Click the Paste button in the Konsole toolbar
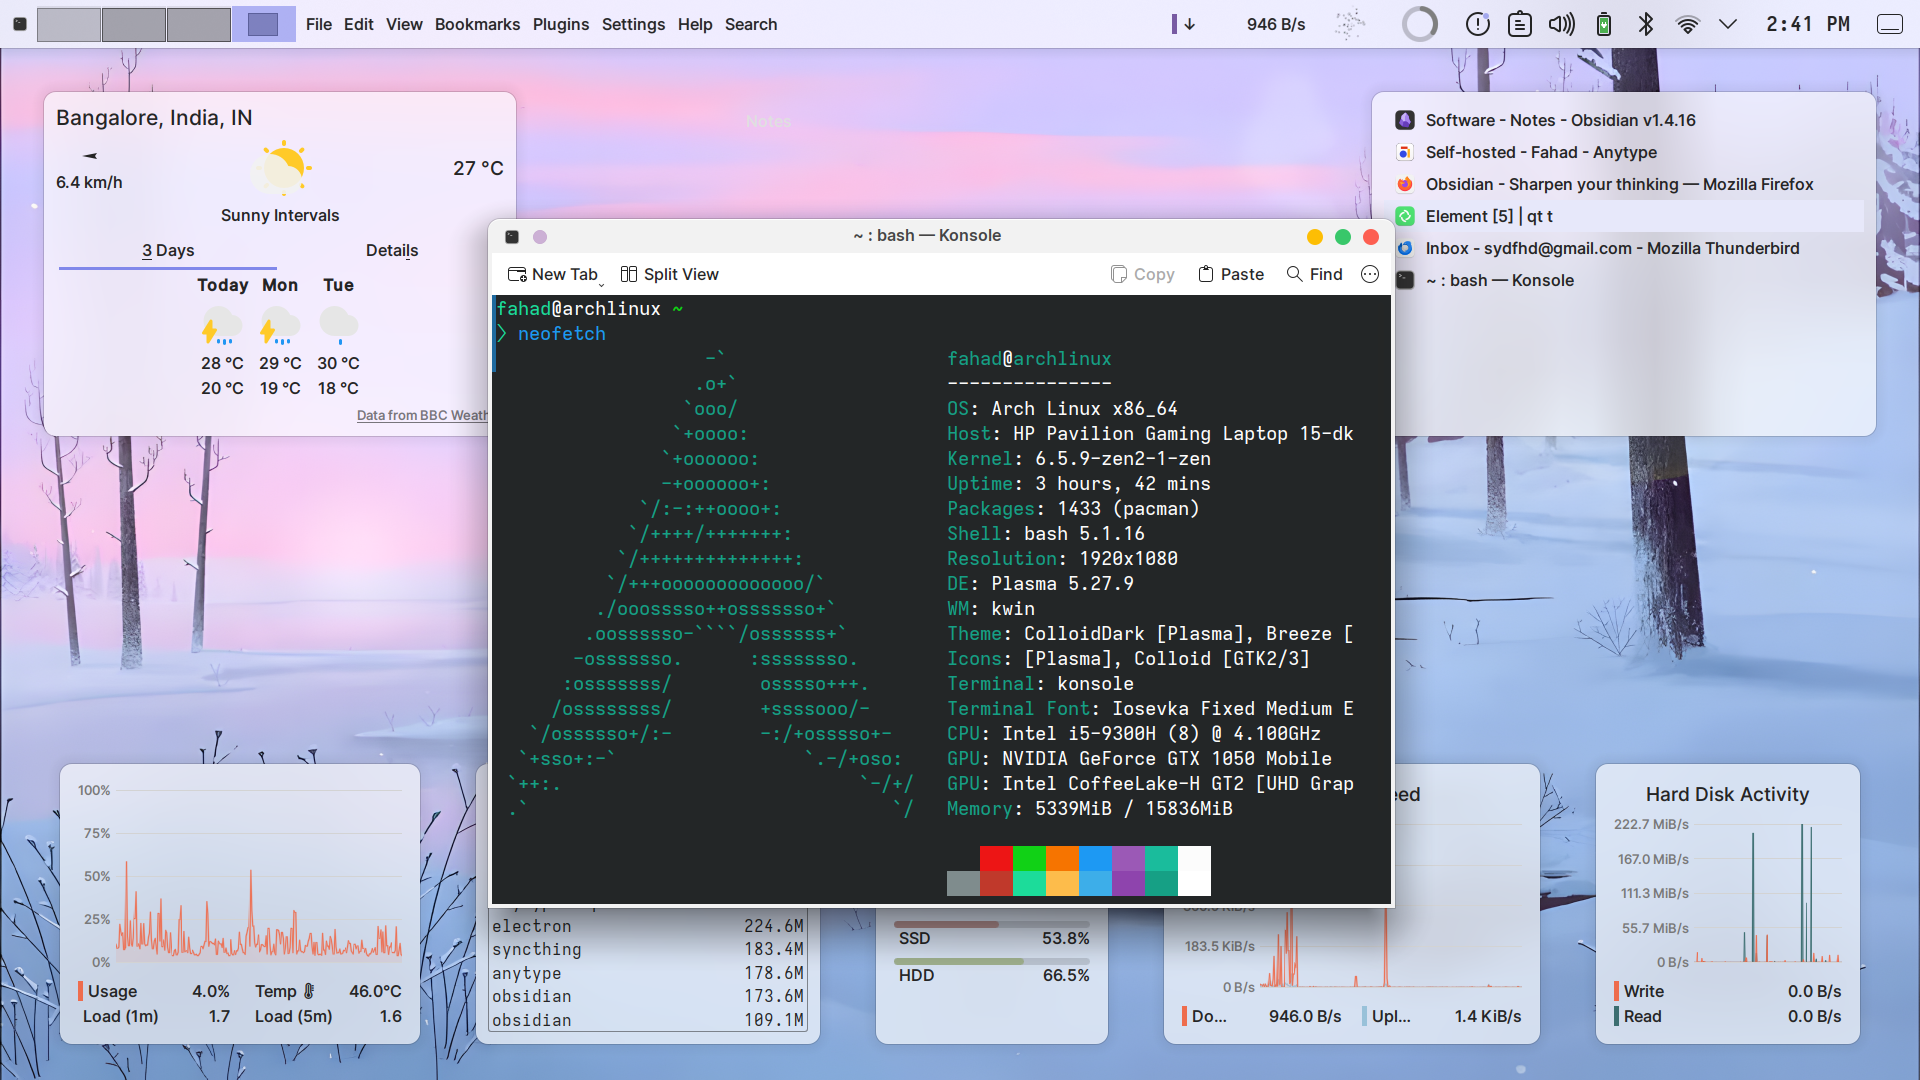 tap(1231, 274)
